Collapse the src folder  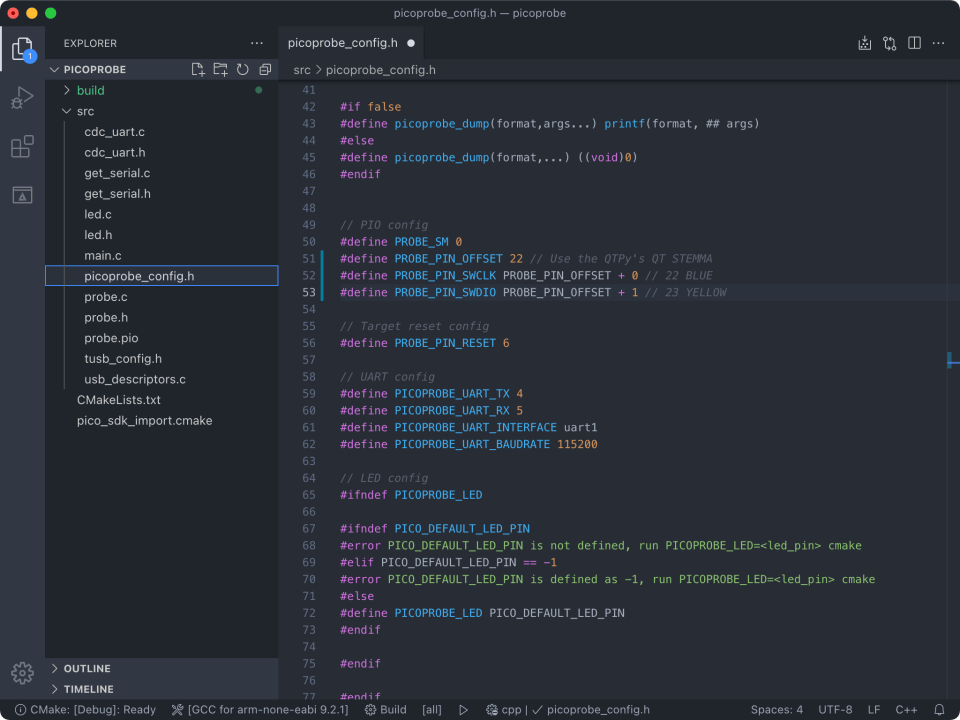pos(85,111)
